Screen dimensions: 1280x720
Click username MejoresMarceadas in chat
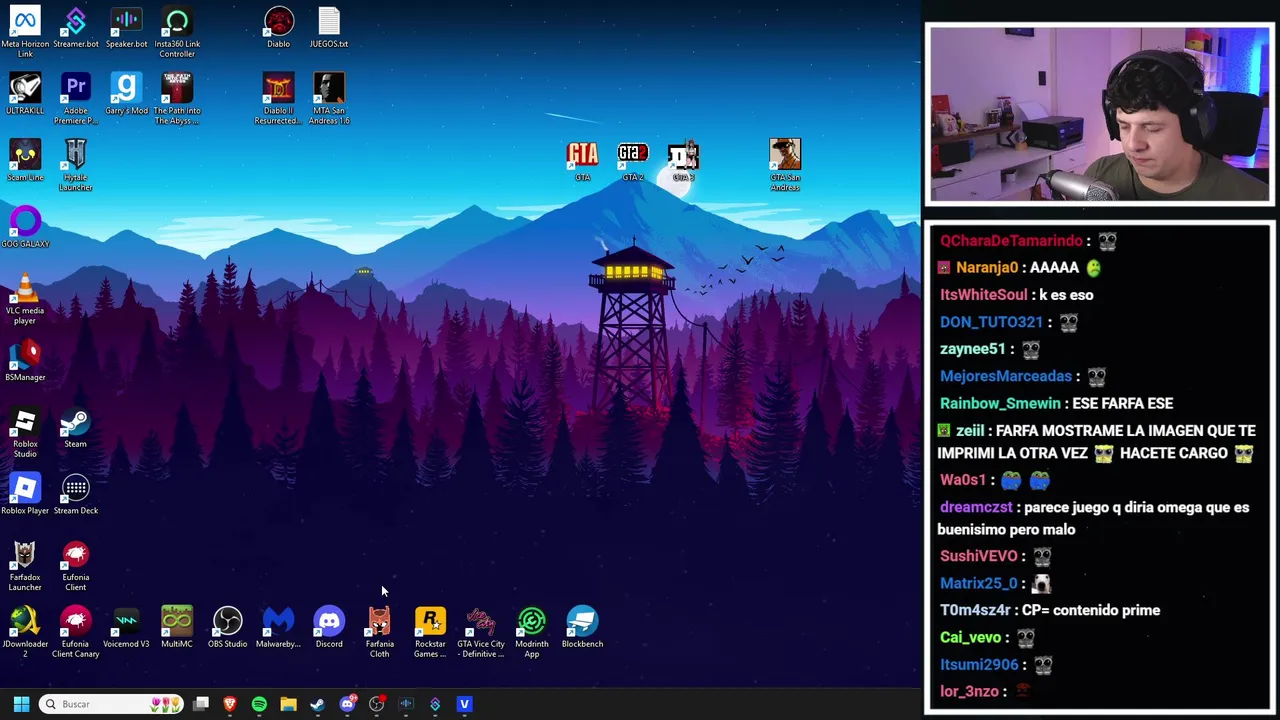point(1005,376)
